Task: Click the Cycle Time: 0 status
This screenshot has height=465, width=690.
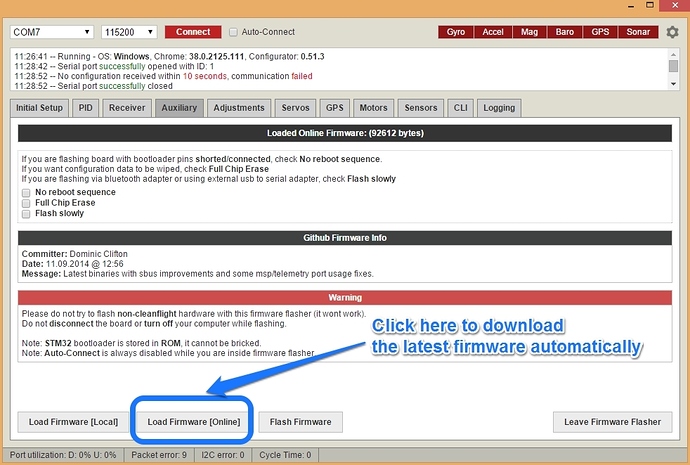Action: (x=285, y=455)
